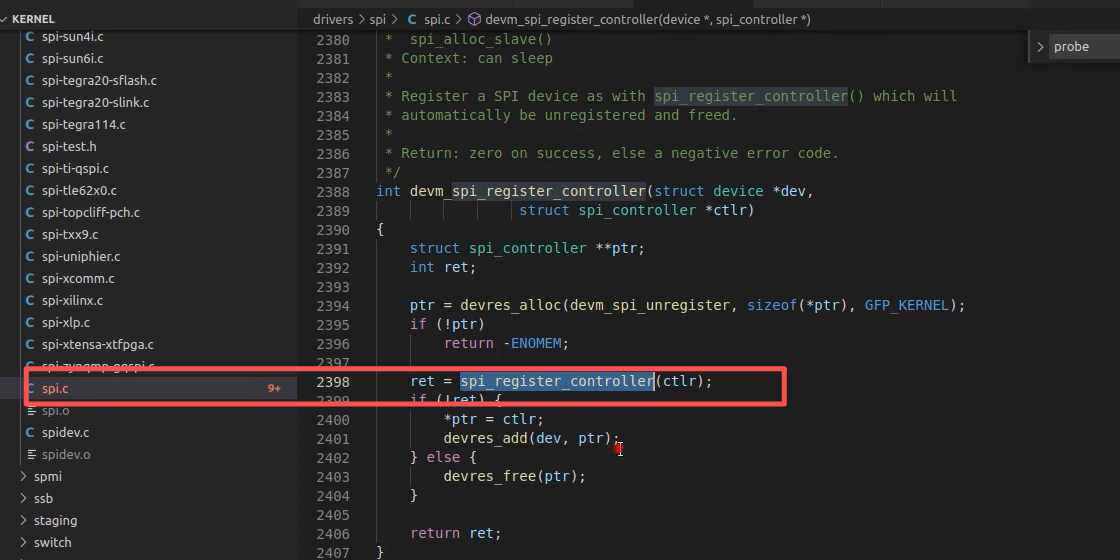The height and width of the screenshot is (560, 1120).
Task: Click the probe search input field
Action: [1084, 47]
